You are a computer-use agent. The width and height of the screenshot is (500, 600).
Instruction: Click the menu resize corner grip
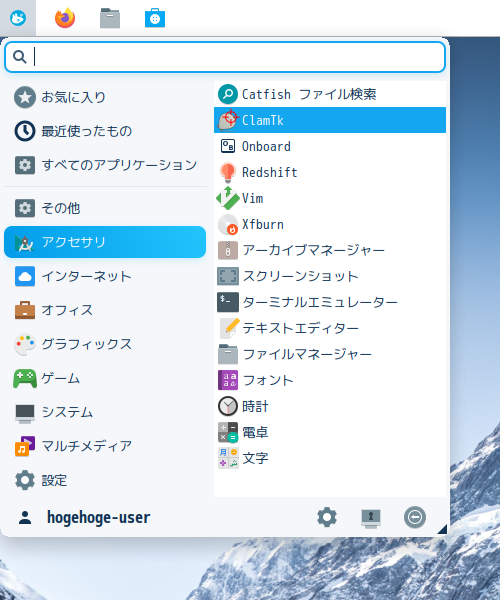coord(442,529)
